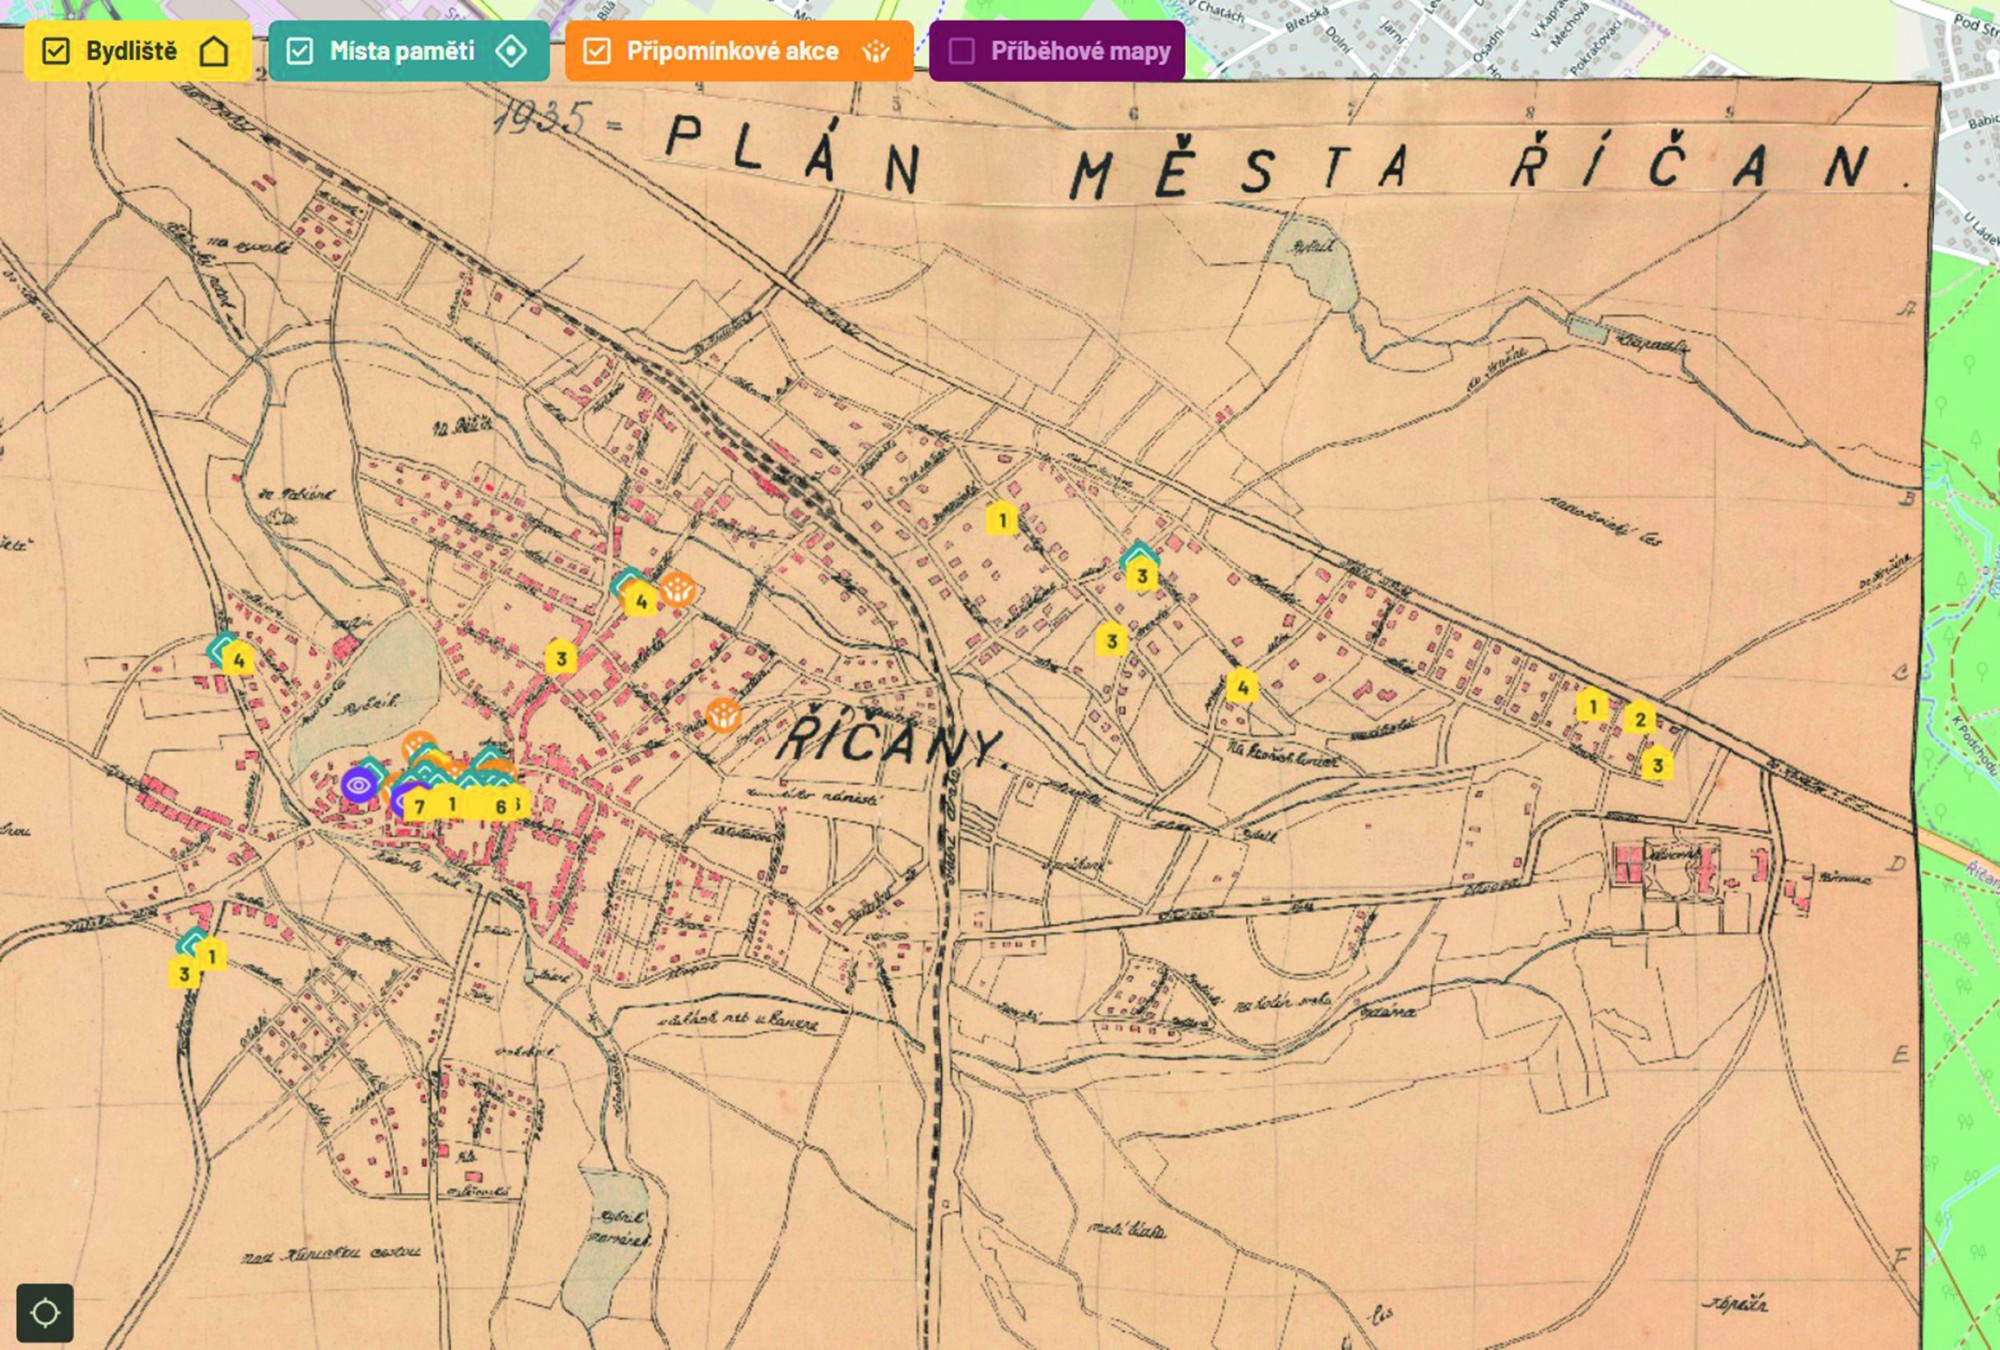Select the yellow residence marker numbered 2
Viewport: 2000px width, 1350px height.
point(1640,719)
